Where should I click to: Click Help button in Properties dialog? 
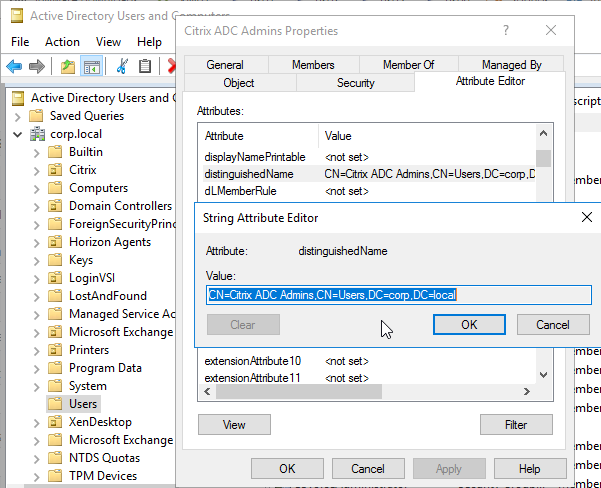530,468
